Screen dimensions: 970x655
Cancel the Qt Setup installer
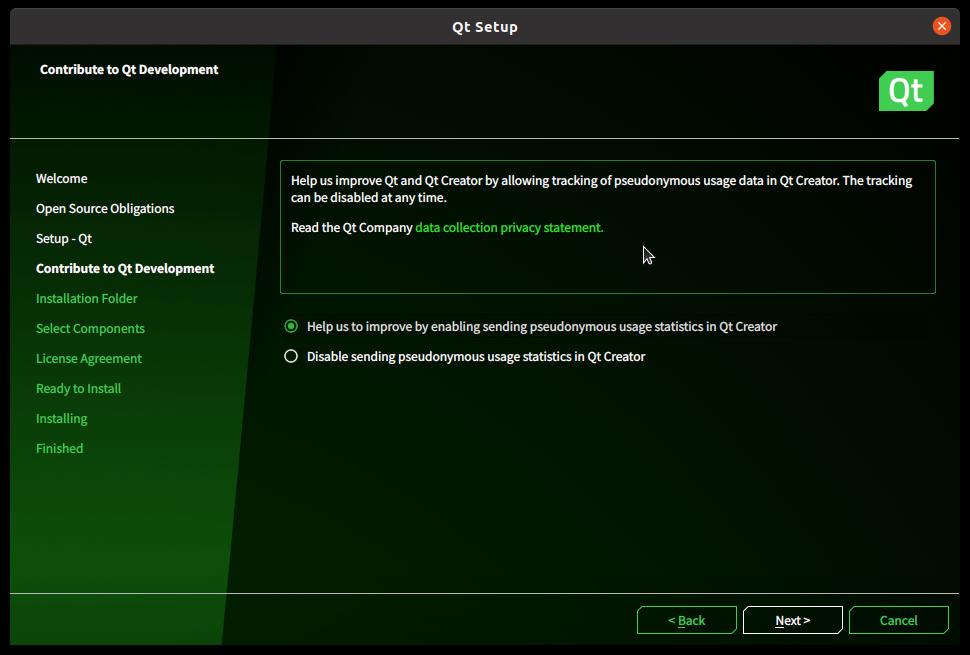coord(898,620)
